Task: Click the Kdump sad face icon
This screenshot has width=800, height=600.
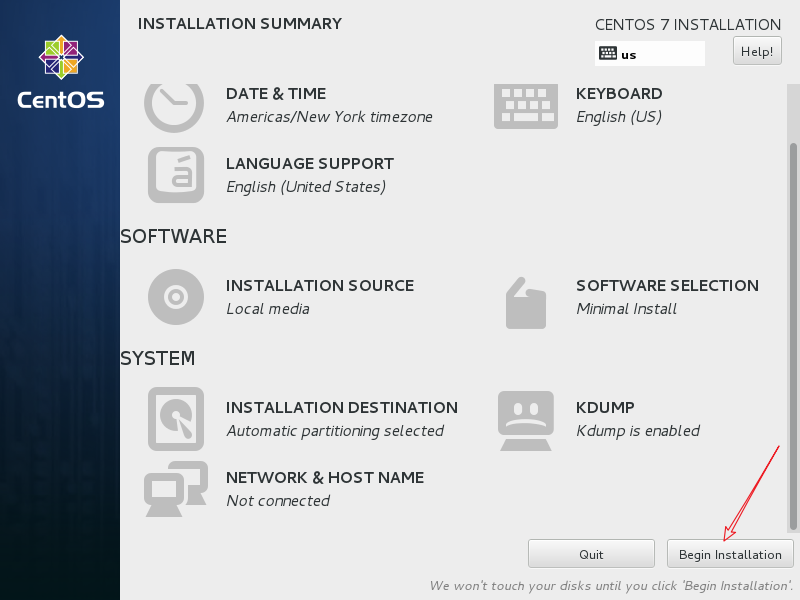Action: coord(525,419)
